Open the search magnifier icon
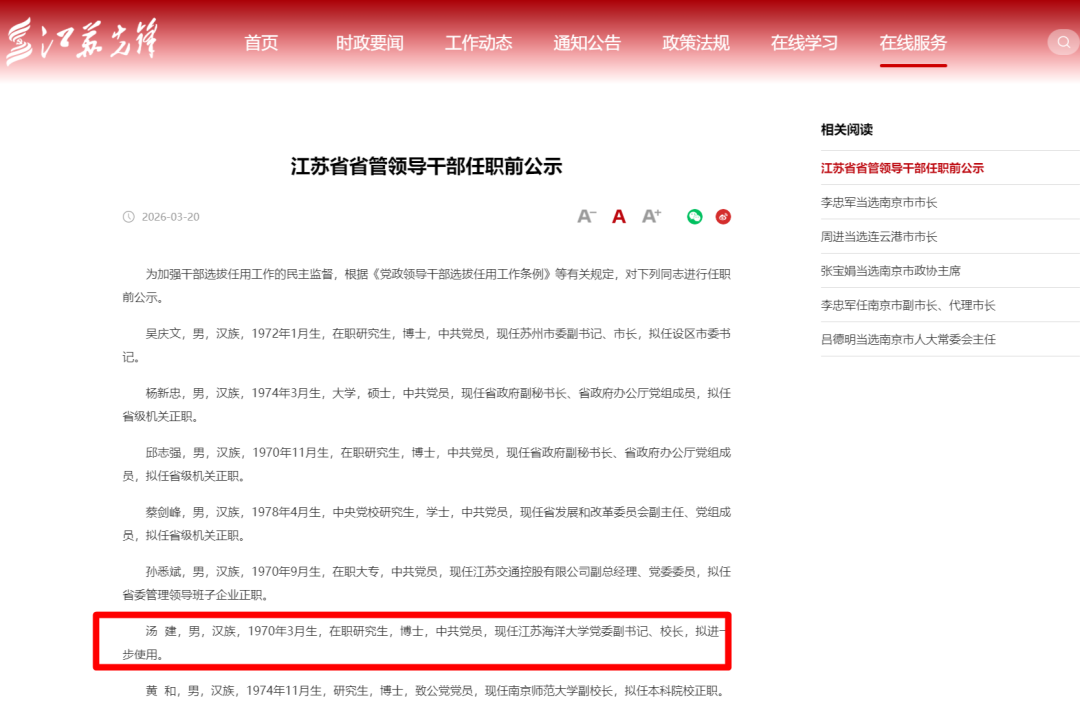Viewport: 1080px width, 720px height. (x=1063, y=42)
